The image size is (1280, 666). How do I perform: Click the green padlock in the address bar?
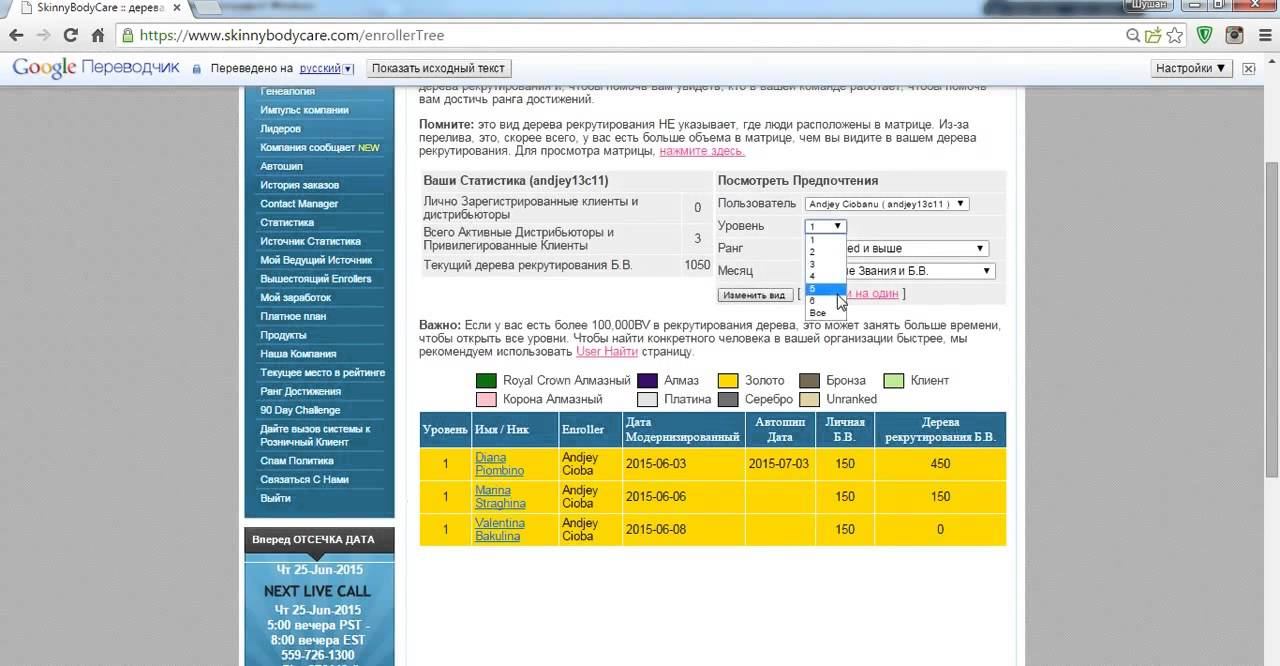128,35
